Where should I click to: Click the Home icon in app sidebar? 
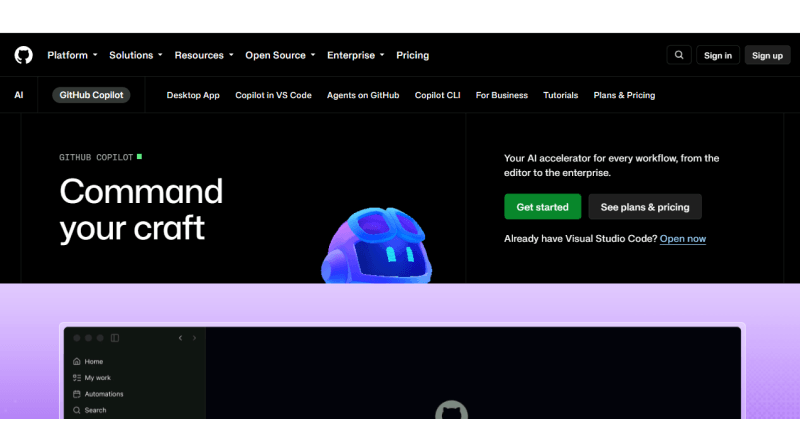[77, 361]
